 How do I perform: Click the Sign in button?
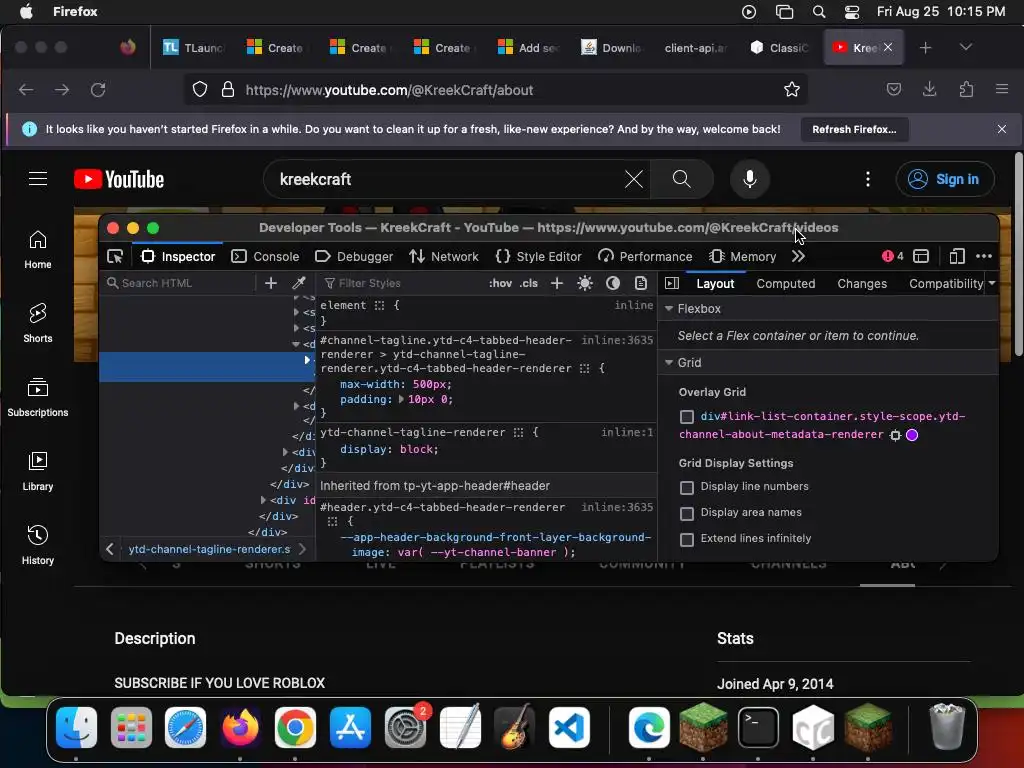click(x=946, y=179)
